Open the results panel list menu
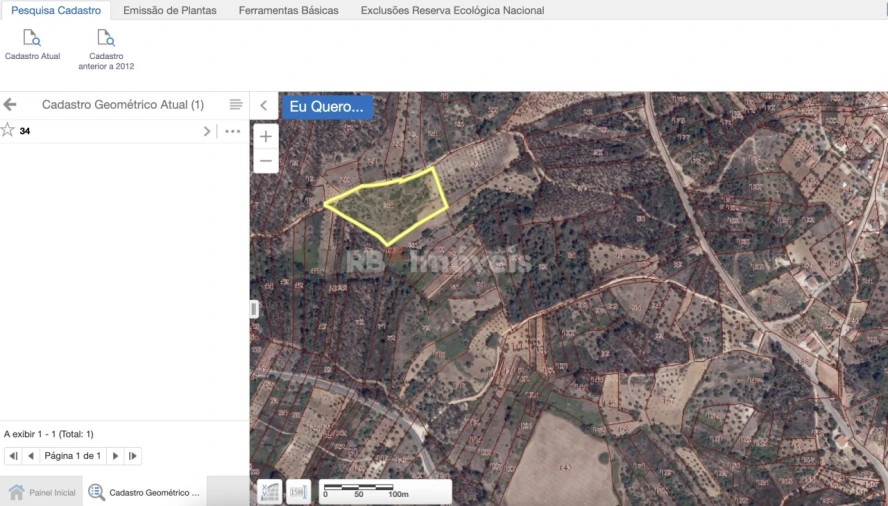The width and height of the screenshot is (888, 506). pos(236,105)
